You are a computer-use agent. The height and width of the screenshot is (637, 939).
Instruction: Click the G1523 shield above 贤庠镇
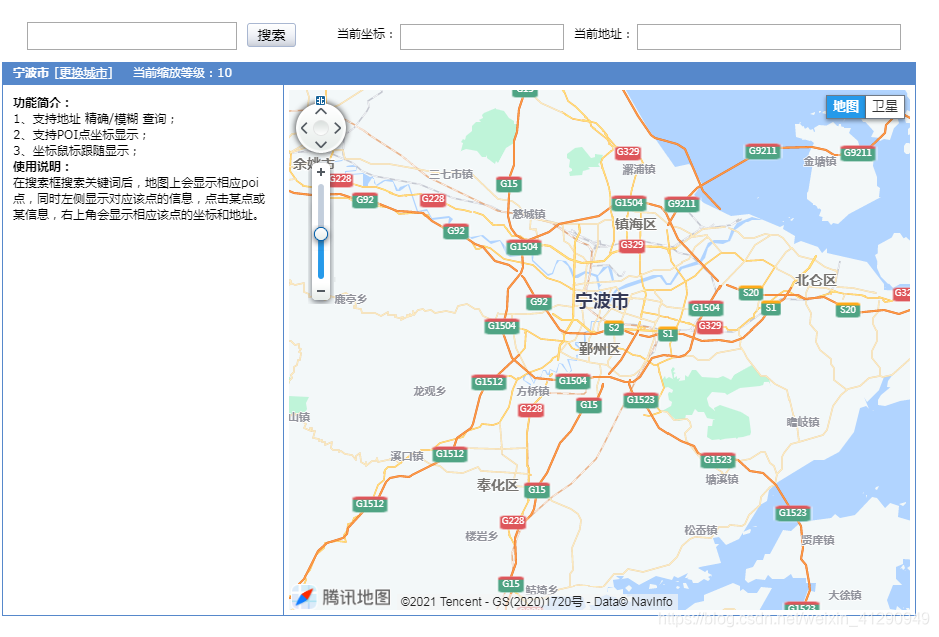(x=792, y=513)
